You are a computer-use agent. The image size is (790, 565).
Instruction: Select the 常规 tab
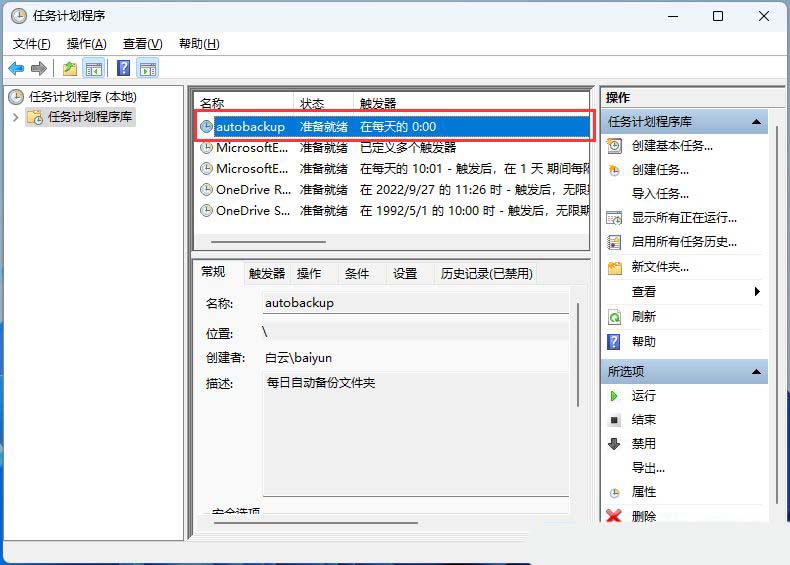pyautogui.click(x=213, y=272)
